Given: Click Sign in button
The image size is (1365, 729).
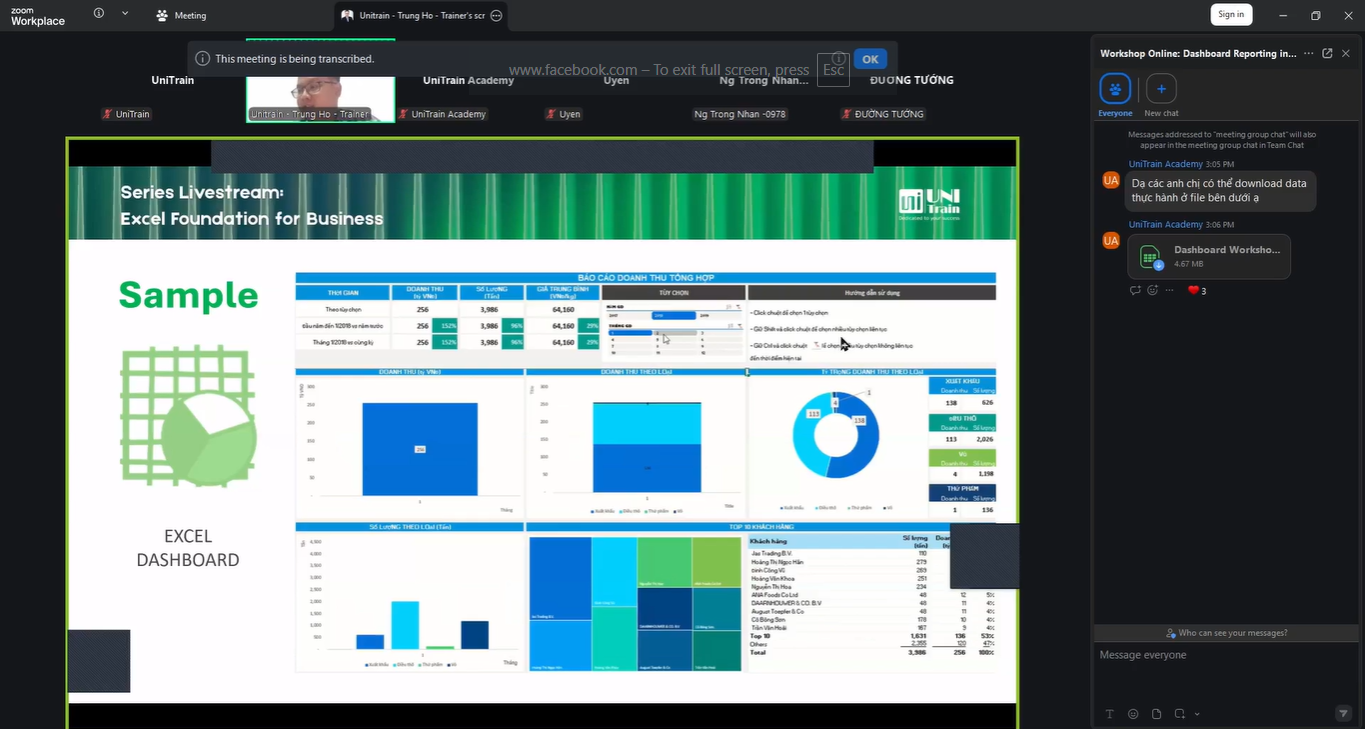Looking at the screenshot, I should pyautogui.click(x=1231, y=14).
